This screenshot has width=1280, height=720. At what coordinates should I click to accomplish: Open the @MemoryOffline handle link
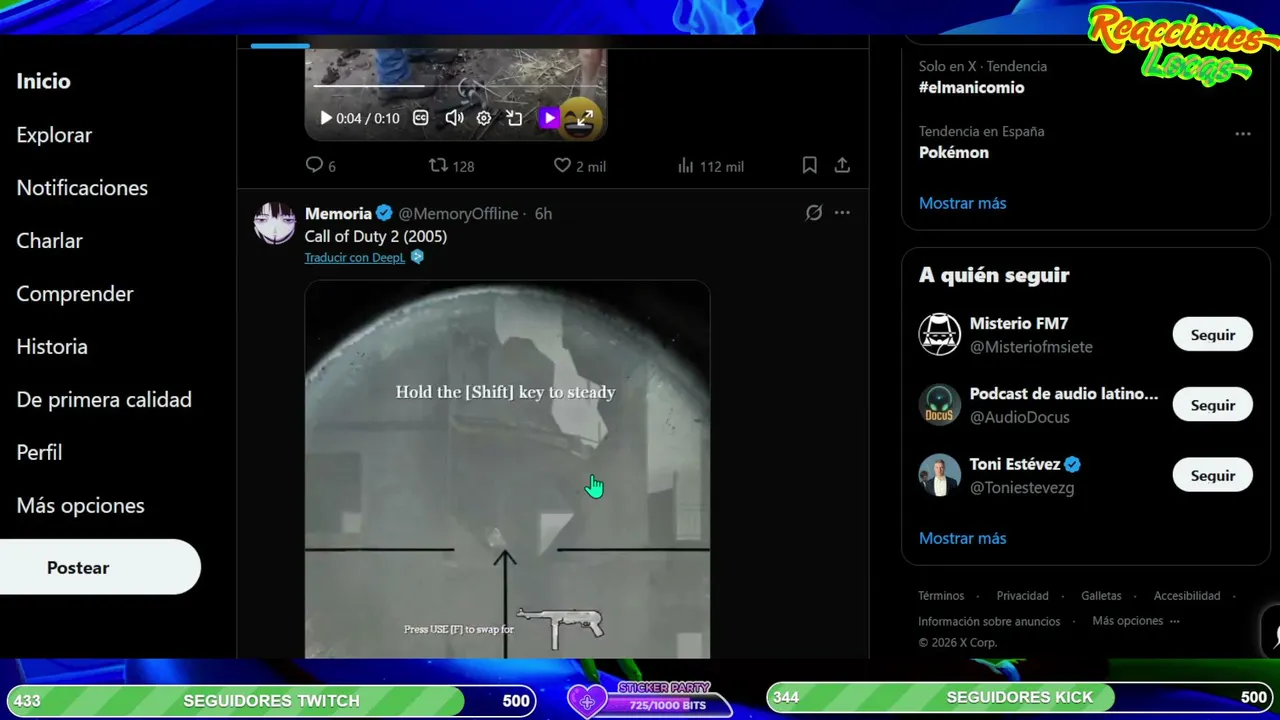[459, 214]
